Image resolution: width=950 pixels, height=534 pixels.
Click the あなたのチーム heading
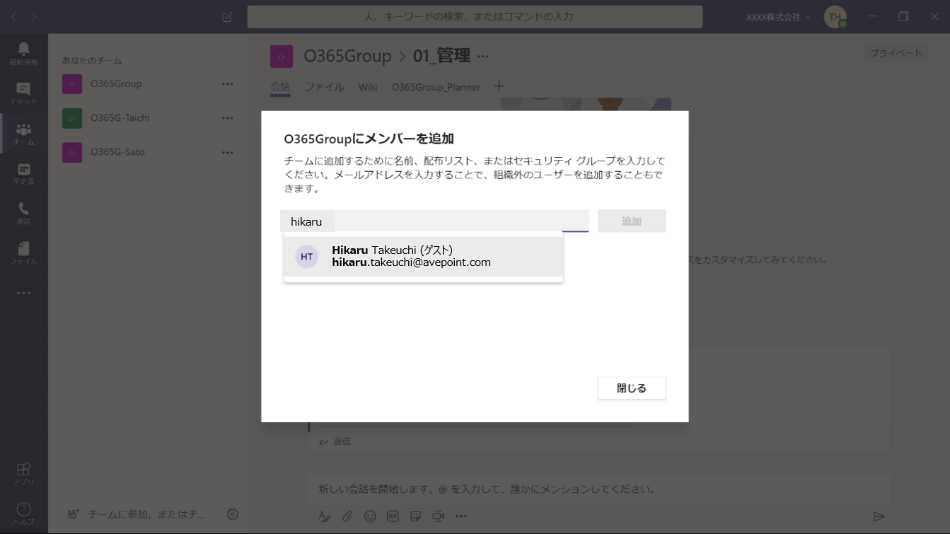[x=92, y=61]
